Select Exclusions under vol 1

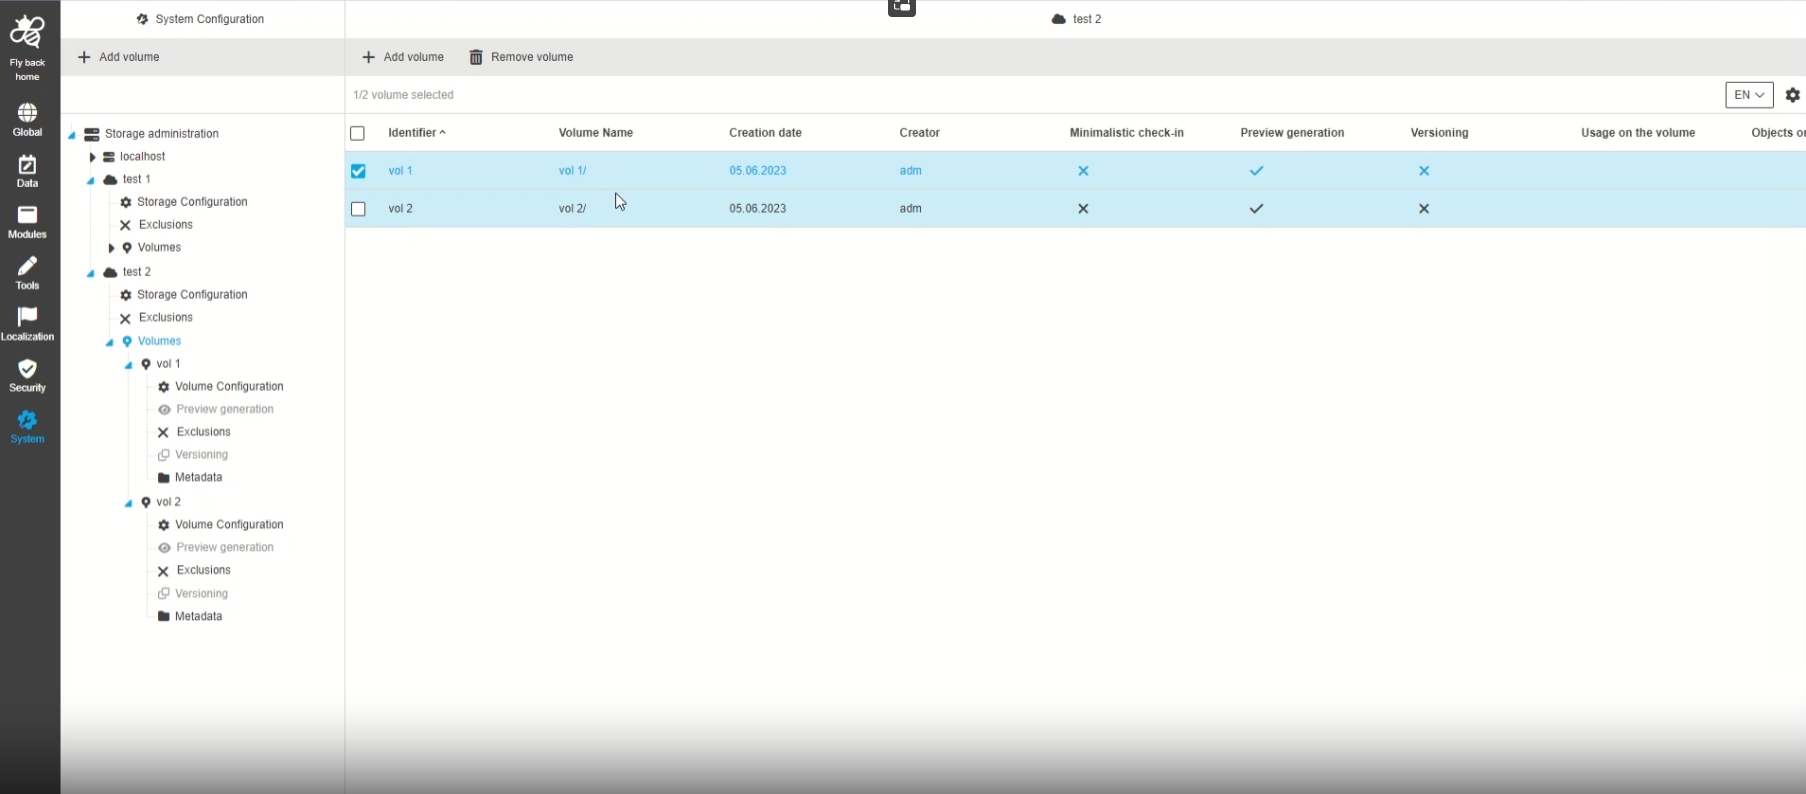click(x=204, y=432)
